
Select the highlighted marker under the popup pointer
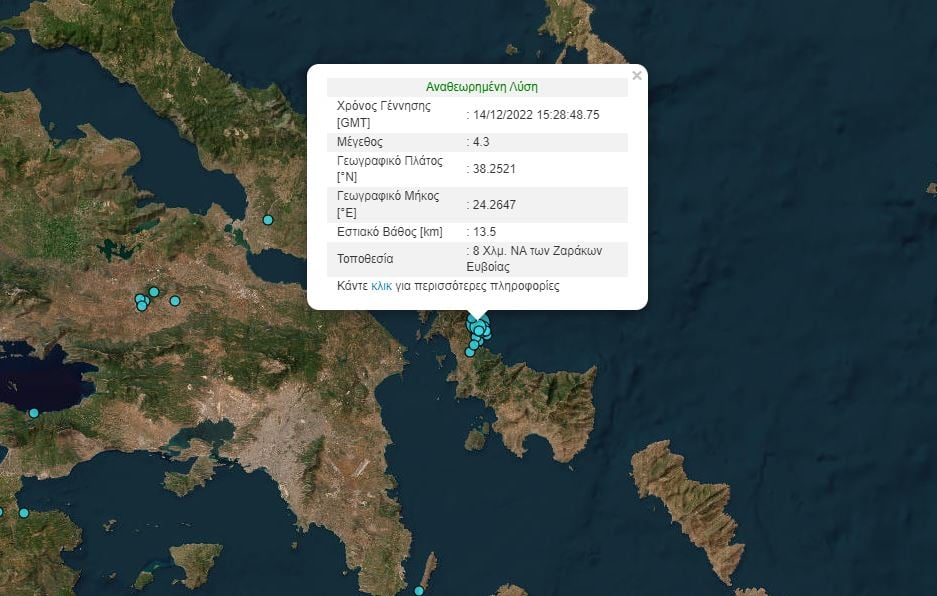479,330
